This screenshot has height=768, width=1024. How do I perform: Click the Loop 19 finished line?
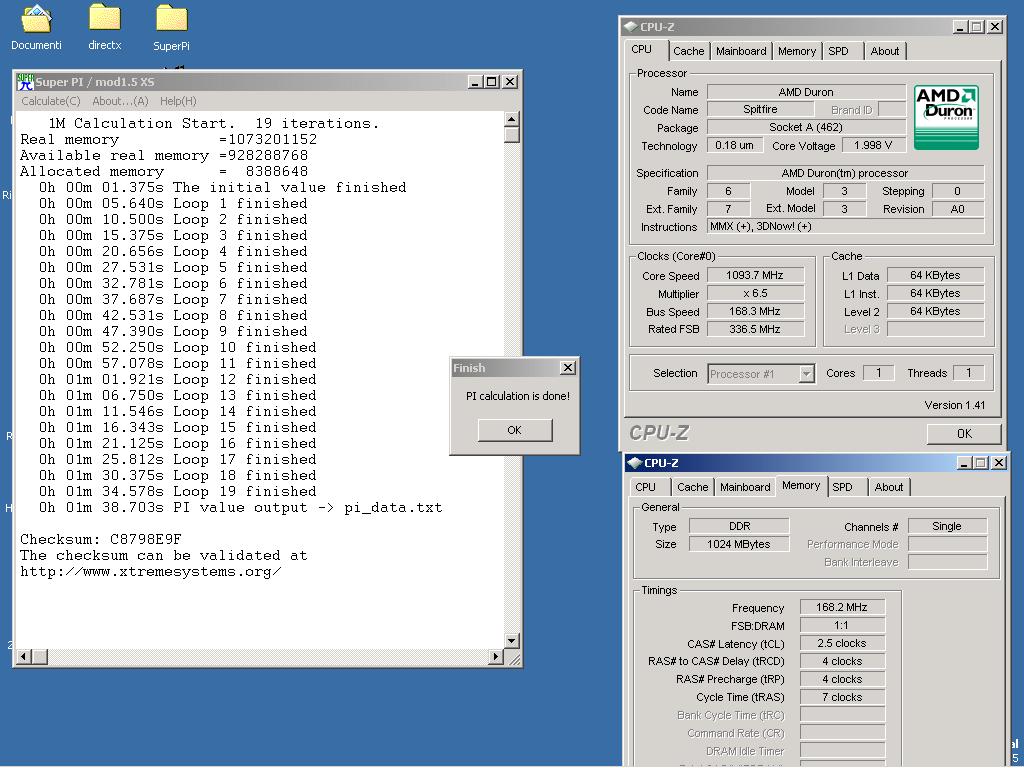[x=178, y=491]
